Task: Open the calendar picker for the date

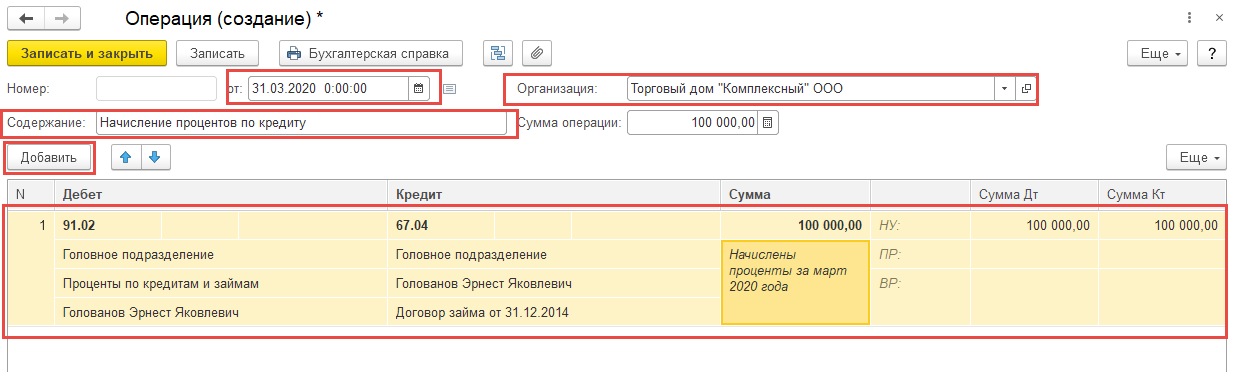Action: coord(419,88)
